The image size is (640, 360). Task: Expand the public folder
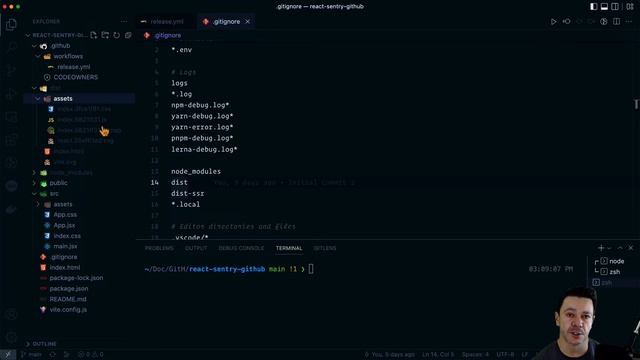[34, 183]
